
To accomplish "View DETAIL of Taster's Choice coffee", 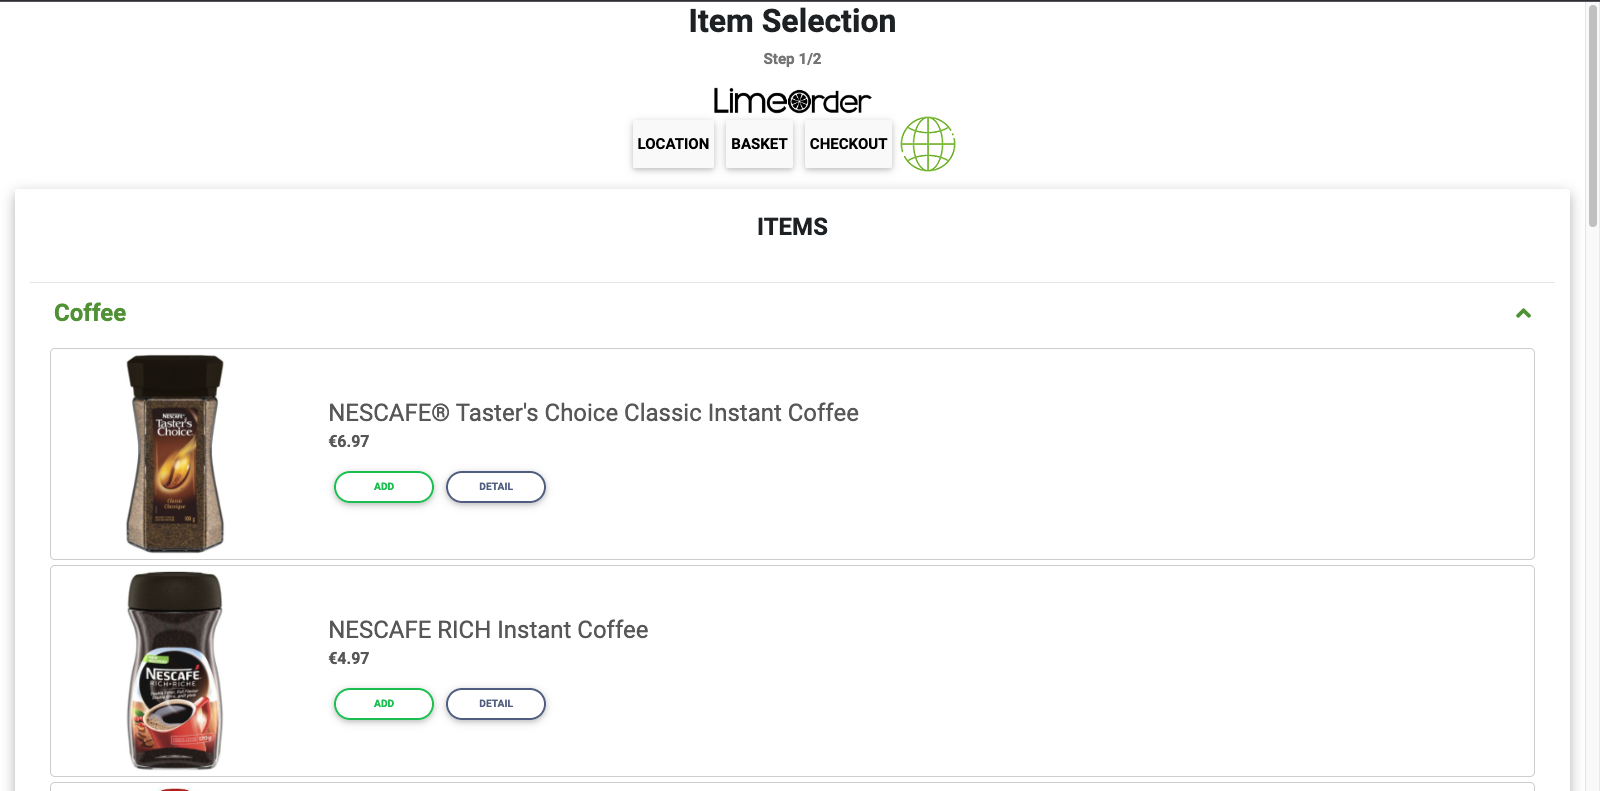I will 495,487.
